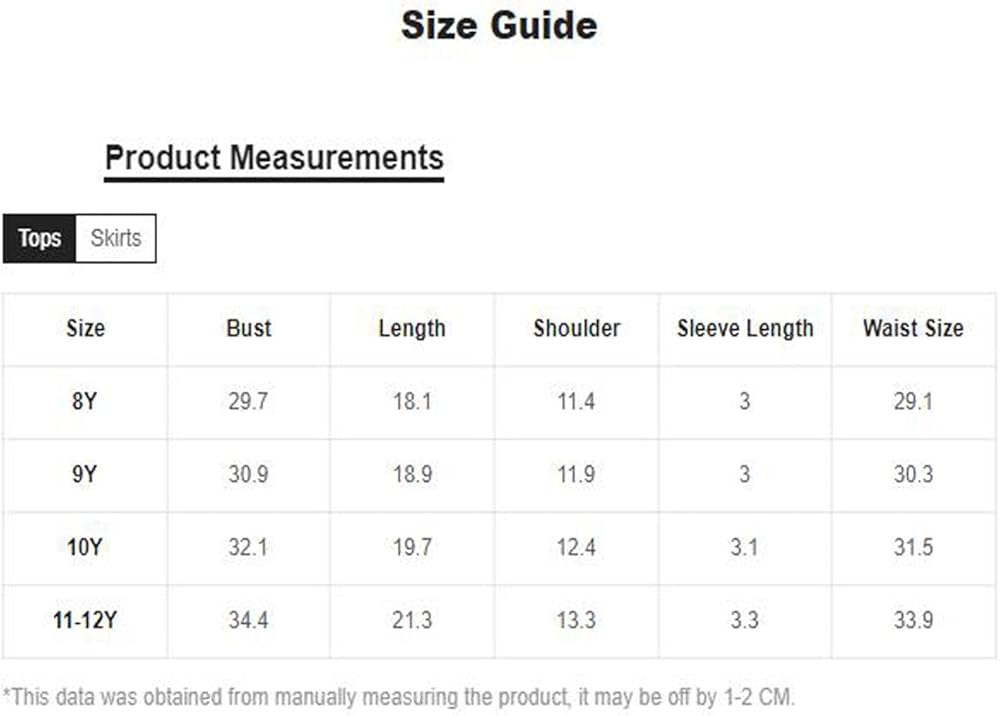The height and width of the screenshot is (716, 1000).
Task: Click the 12.4 shoulder value for 10Y
Action: point(577,547)
